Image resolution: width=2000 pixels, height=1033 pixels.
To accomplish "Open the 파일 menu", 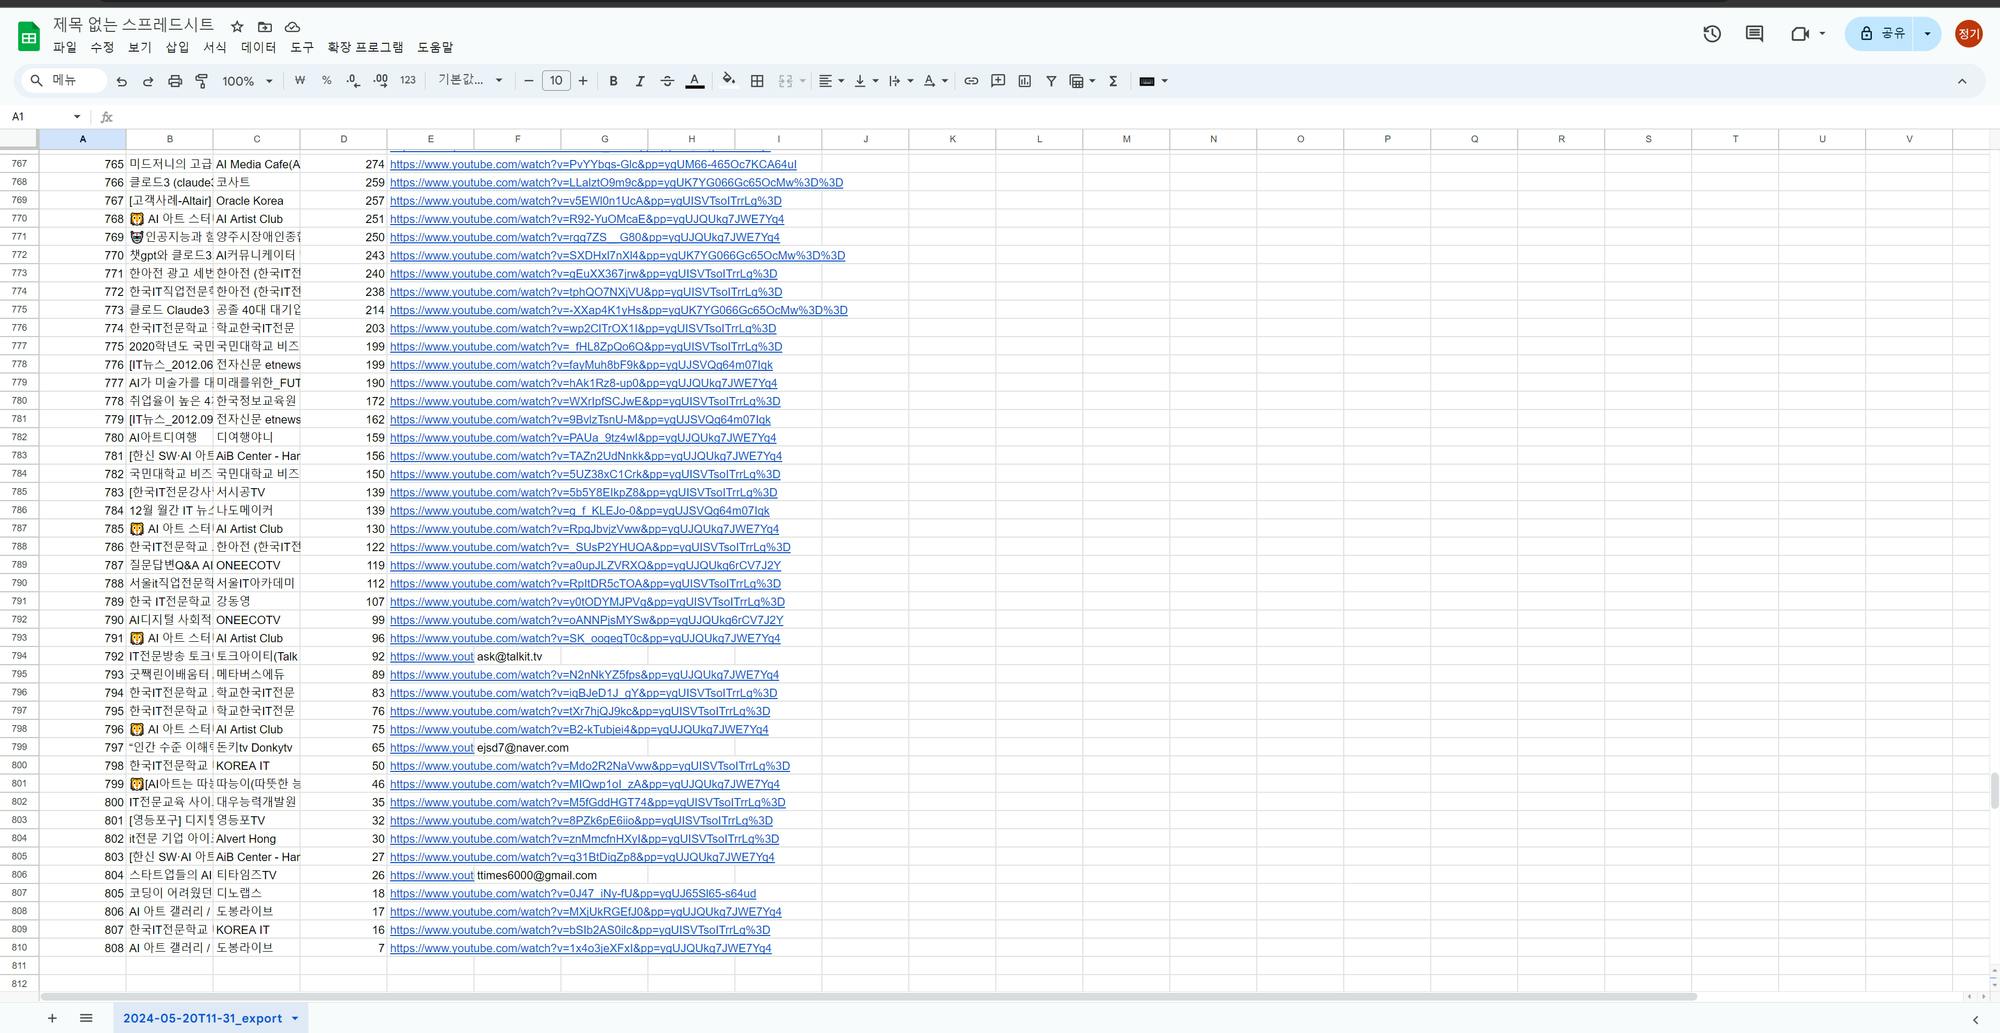I will (x=64, y=47).
